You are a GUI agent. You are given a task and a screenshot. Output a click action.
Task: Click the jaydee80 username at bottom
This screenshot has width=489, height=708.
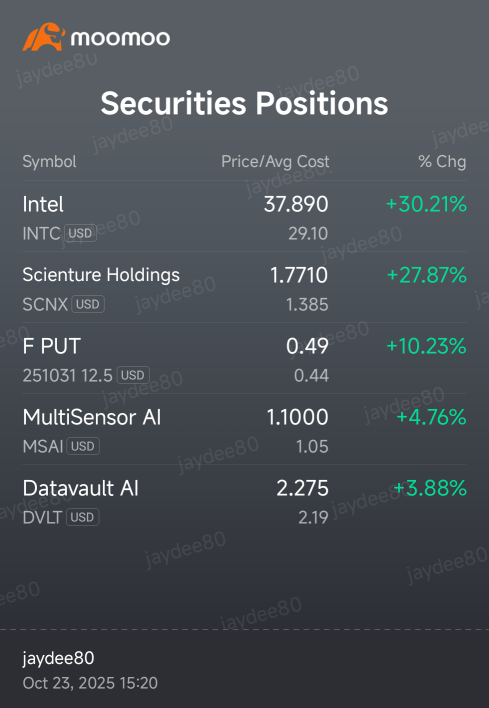[x=58, y=658]
